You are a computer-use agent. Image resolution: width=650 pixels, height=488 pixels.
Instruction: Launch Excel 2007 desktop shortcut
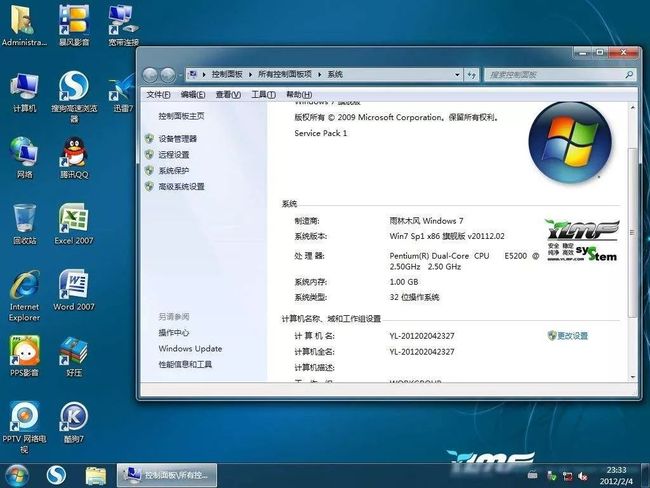coord(74,224)
